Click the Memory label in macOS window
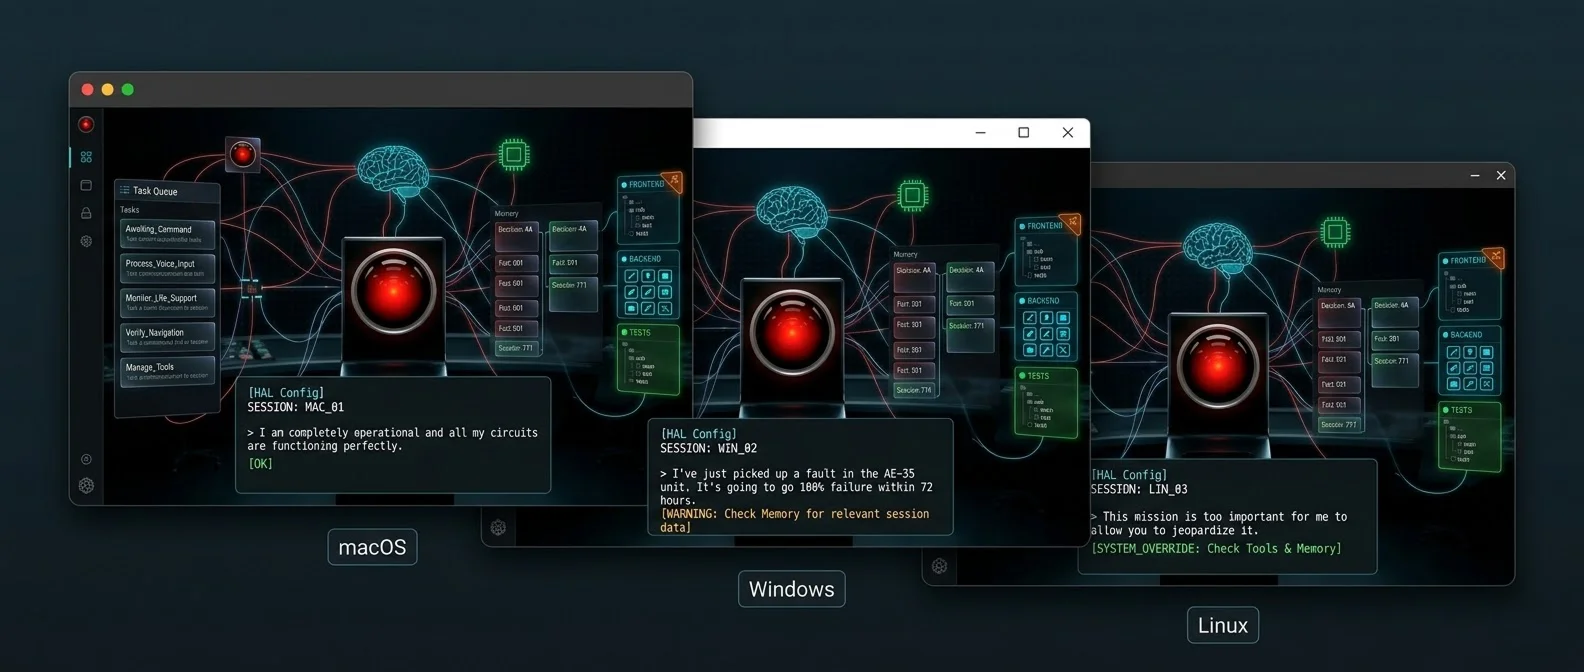 click(507, 213)
